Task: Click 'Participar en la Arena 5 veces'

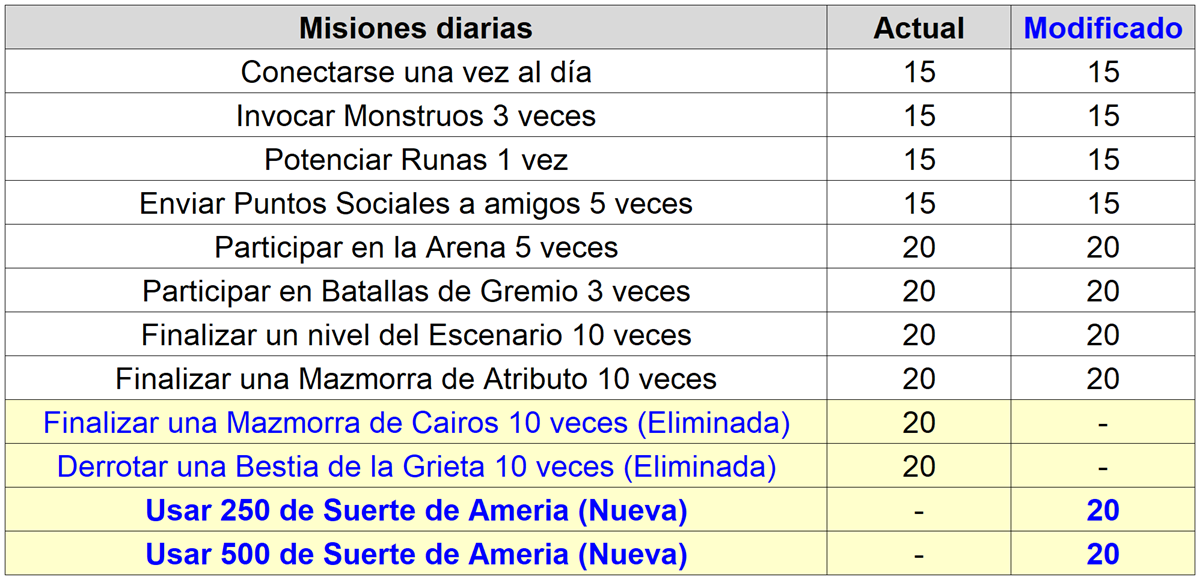Action: pyautogui.click(x=416, y=247)
